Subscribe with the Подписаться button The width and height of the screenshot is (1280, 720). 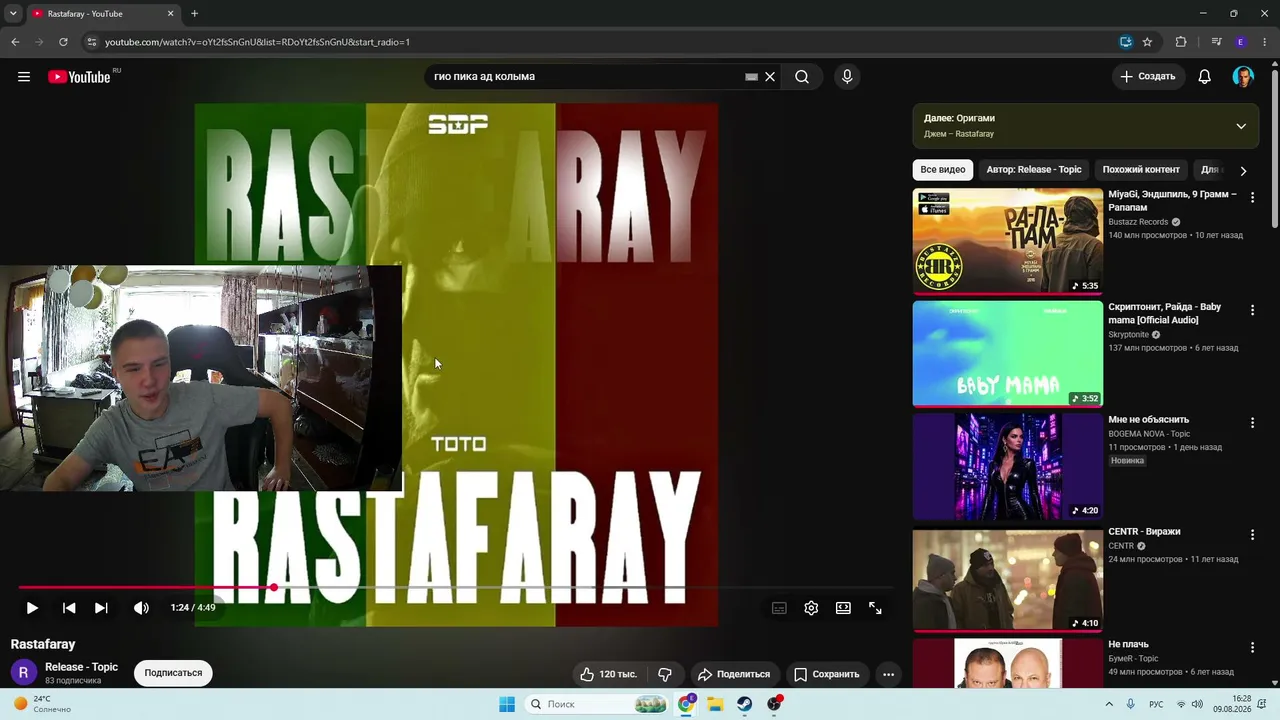click(173, 673)
